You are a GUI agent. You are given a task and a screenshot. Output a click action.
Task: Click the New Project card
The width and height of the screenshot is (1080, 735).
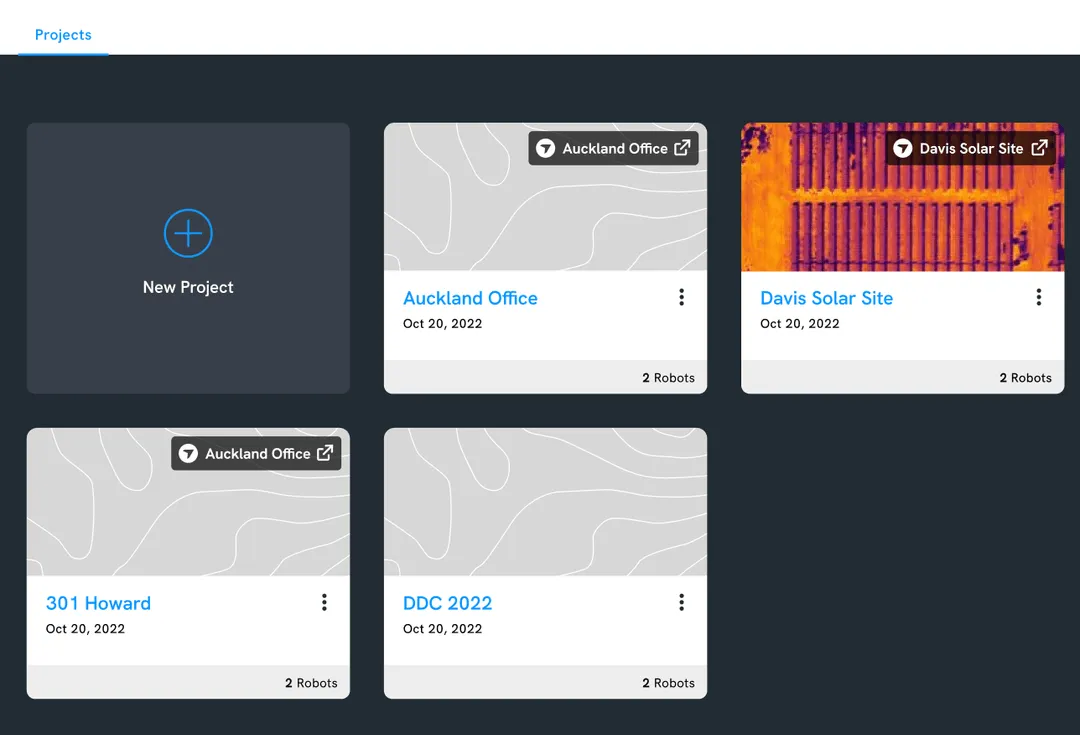pos(187,257)
